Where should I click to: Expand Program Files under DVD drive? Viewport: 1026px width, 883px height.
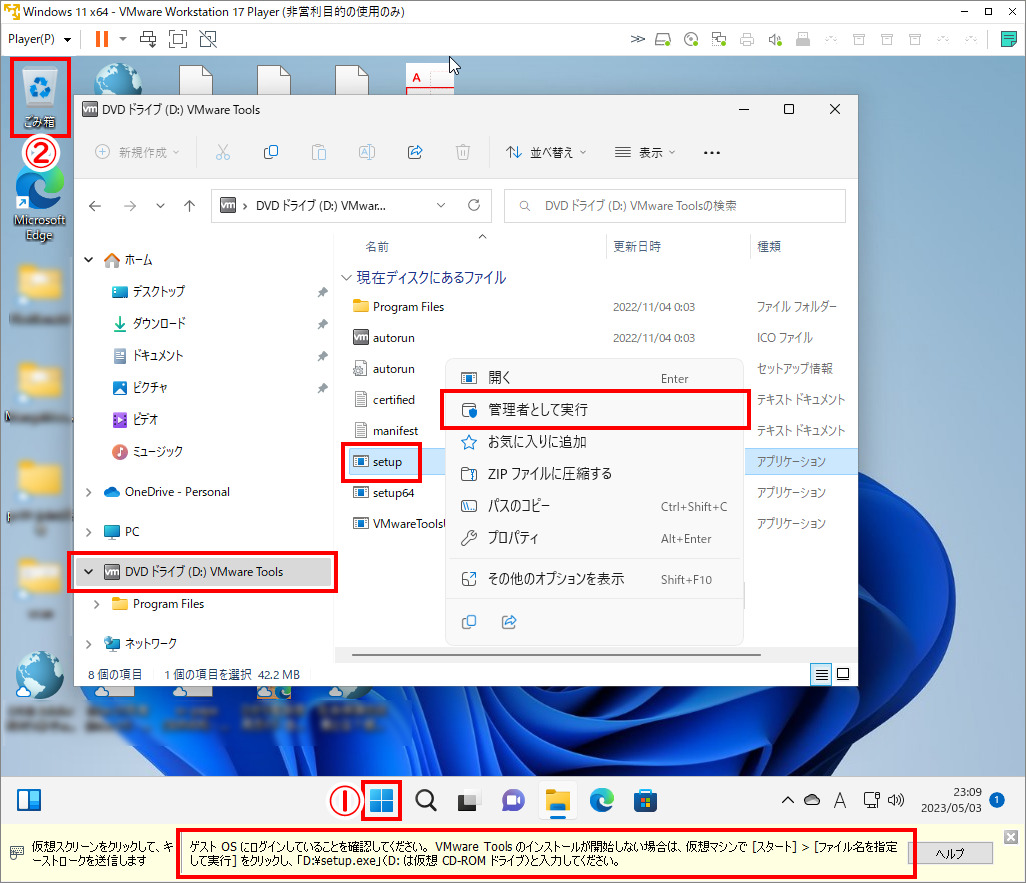[97, 604]
